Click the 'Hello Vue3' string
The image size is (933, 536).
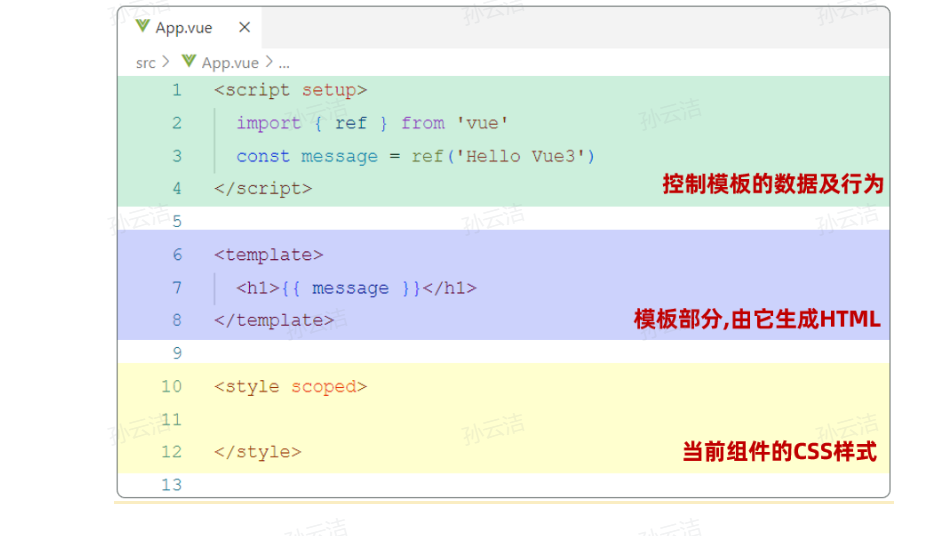(x=521, y=156)
